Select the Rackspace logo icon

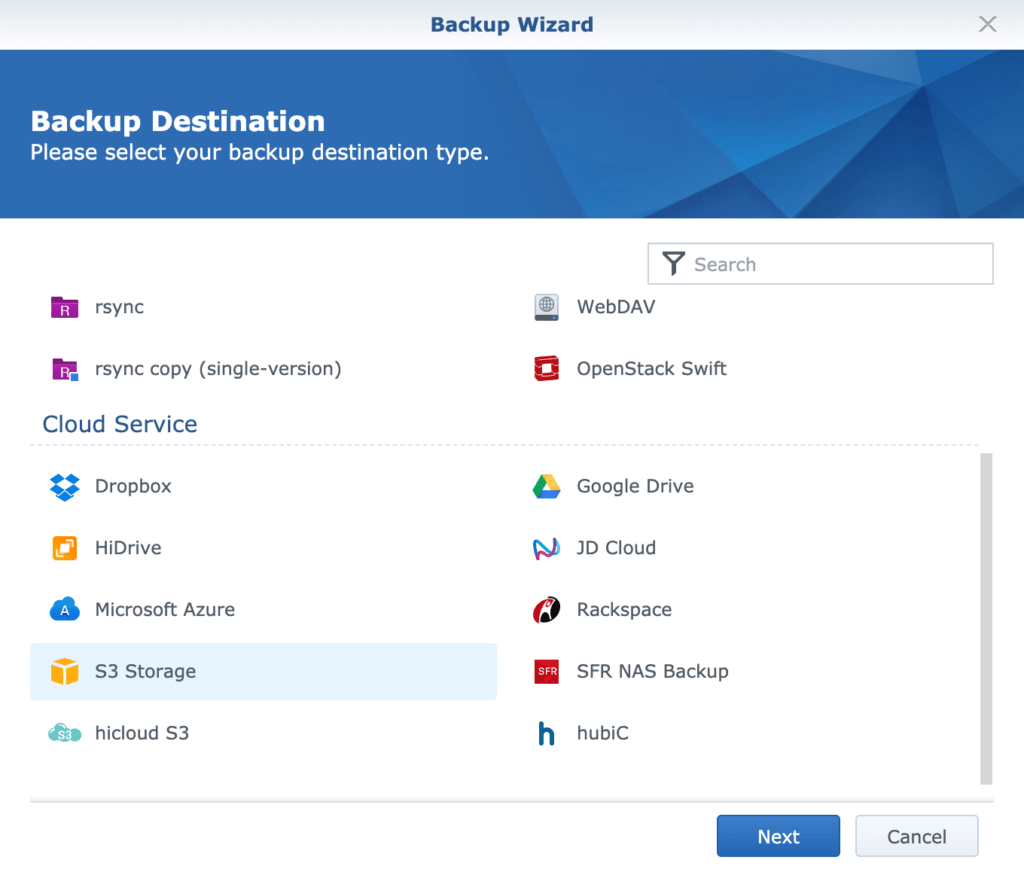[x=546, y=610]
